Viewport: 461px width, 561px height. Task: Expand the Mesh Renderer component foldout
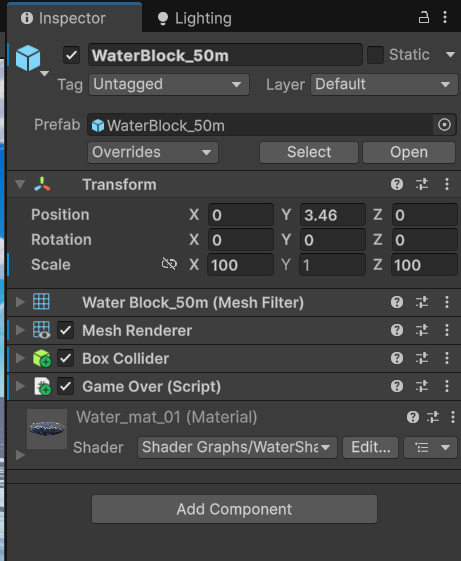(x=20, y=330)
